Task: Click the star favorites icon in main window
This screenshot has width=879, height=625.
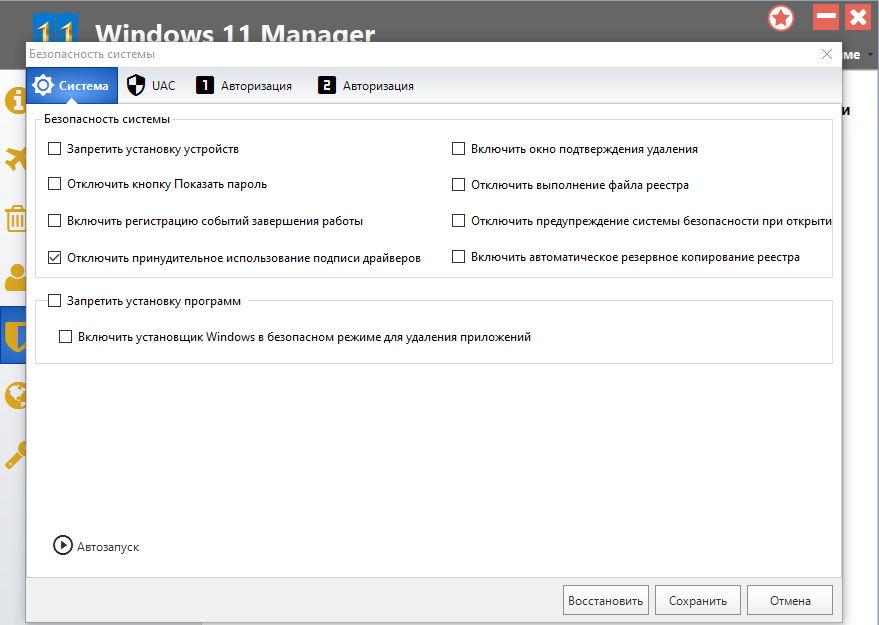Action: (x=781, y=18)
